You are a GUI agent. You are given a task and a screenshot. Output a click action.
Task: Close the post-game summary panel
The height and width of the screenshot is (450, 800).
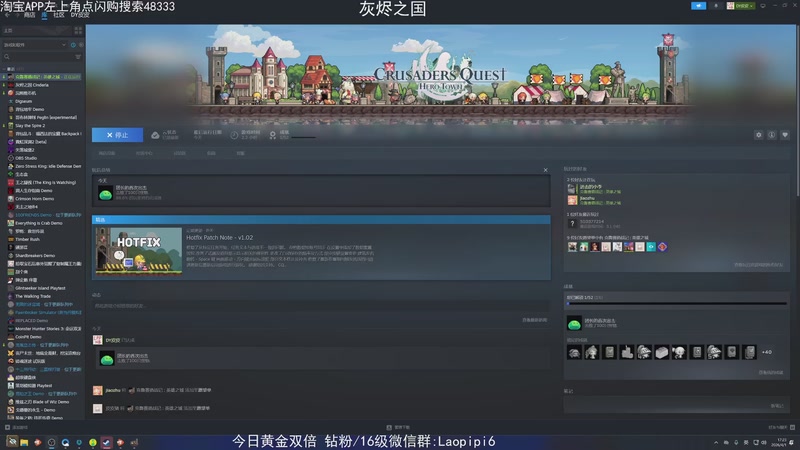[x=545, y=170]
